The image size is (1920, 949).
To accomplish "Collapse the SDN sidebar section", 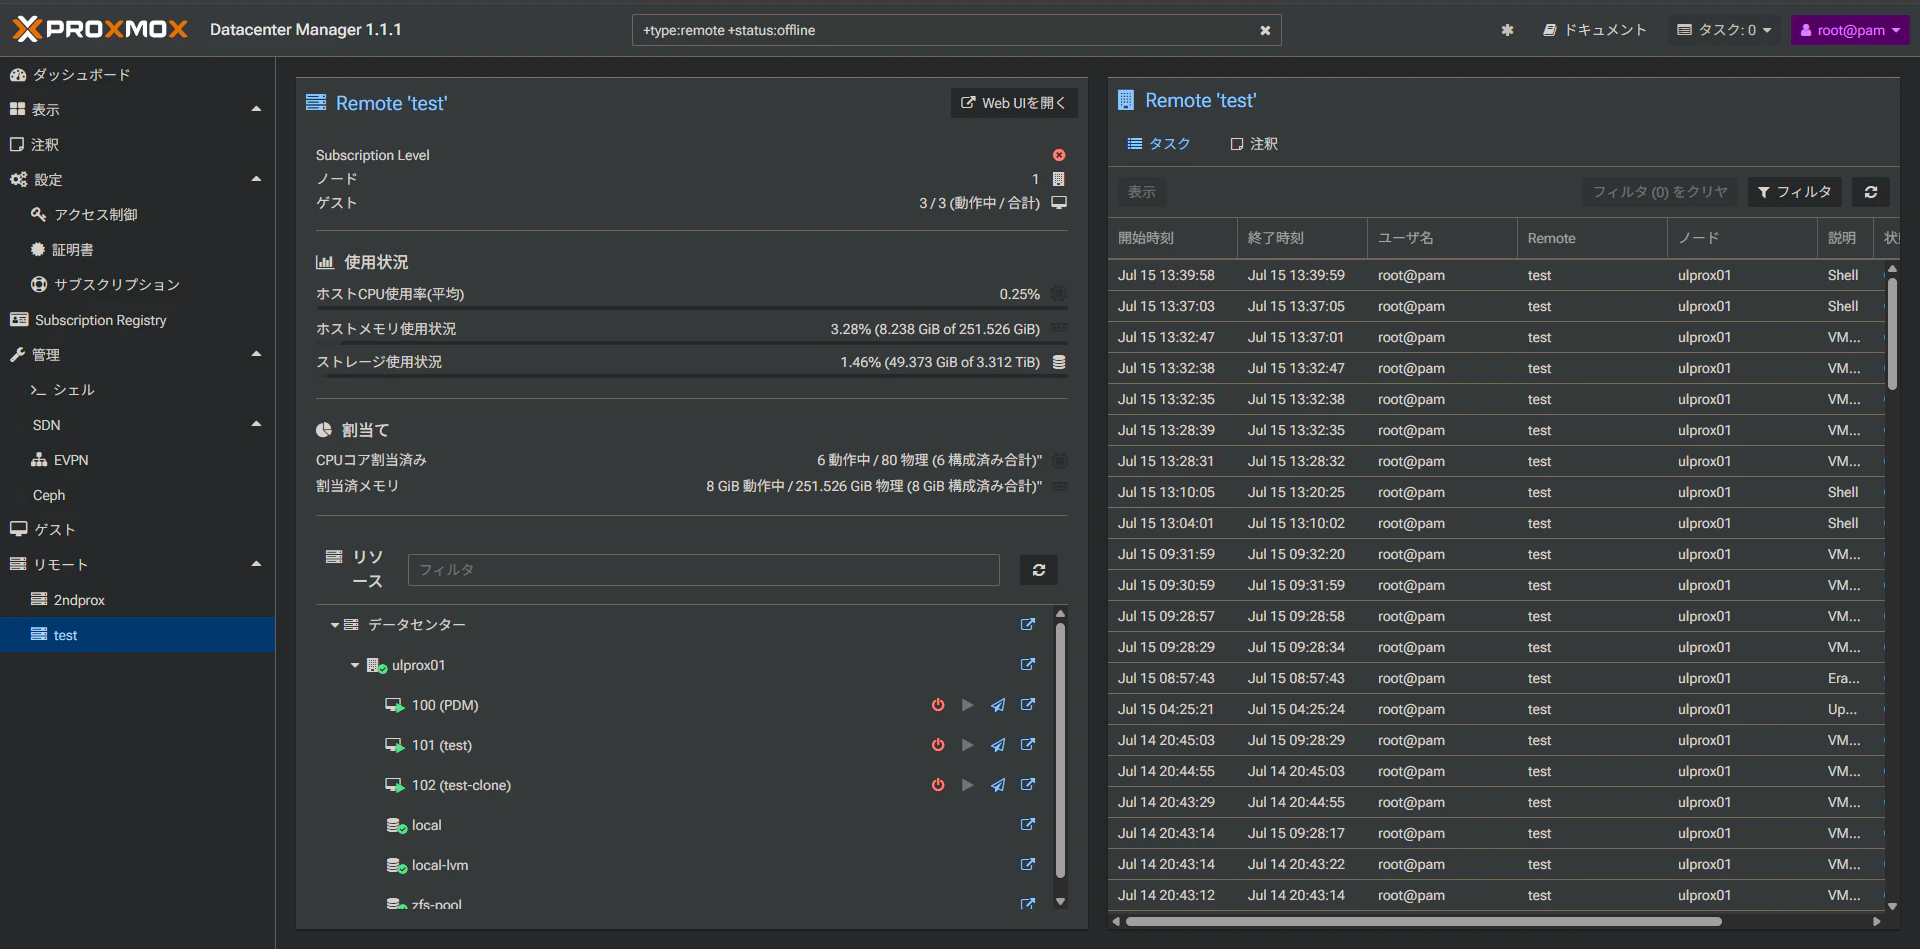I will [256, 424].
